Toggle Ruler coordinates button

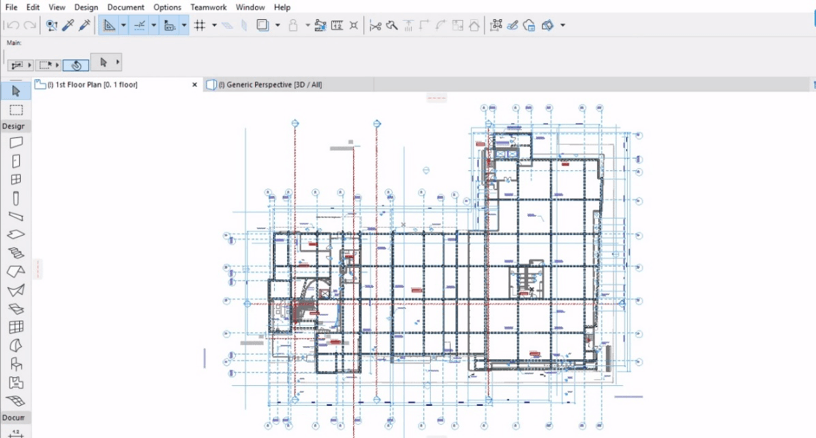tap(169, 25)
